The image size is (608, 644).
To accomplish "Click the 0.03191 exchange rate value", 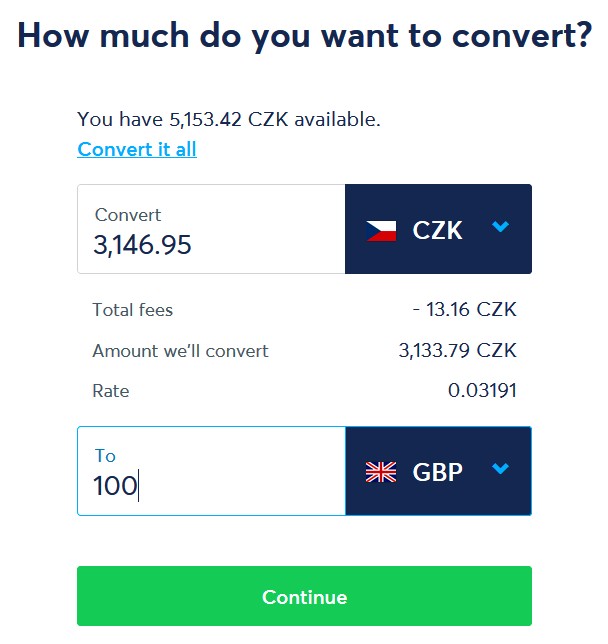I will point(482,390).
